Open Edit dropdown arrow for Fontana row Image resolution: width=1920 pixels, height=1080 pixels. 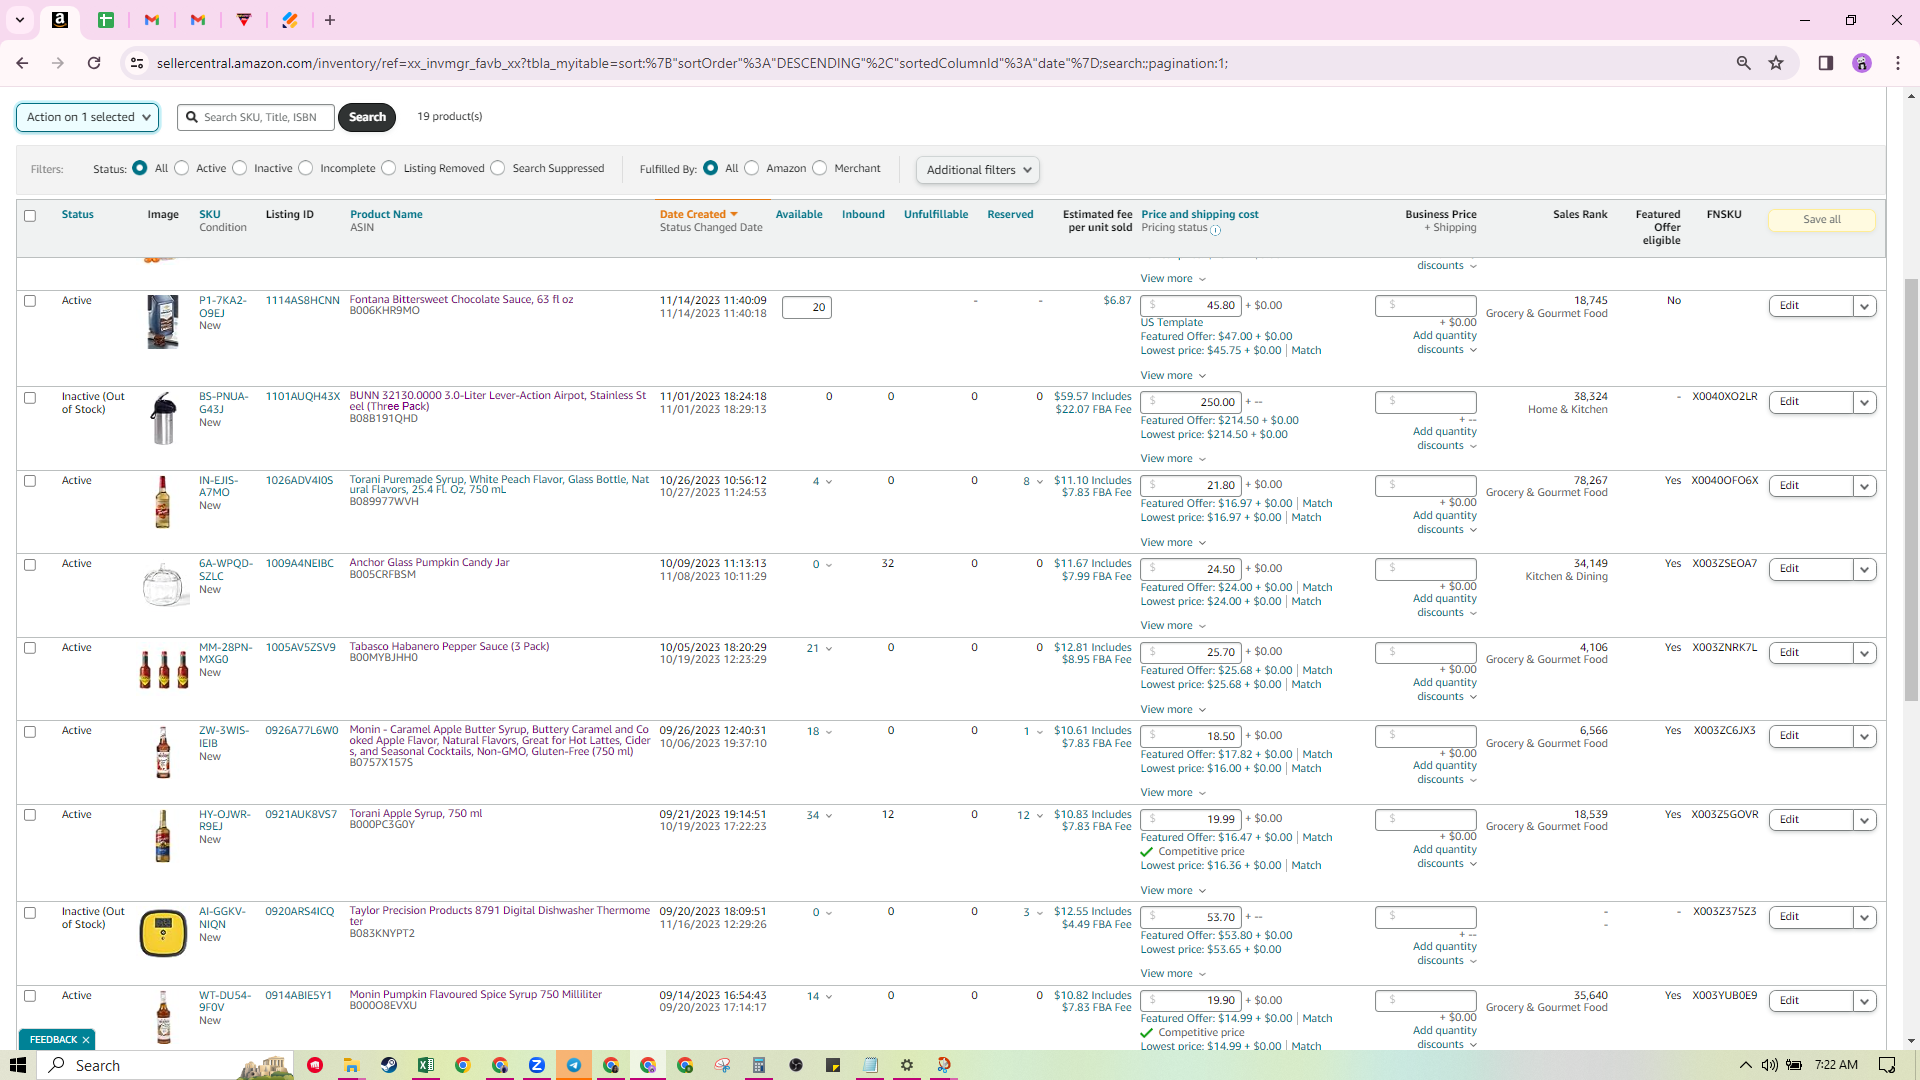tap(1864, 306)
